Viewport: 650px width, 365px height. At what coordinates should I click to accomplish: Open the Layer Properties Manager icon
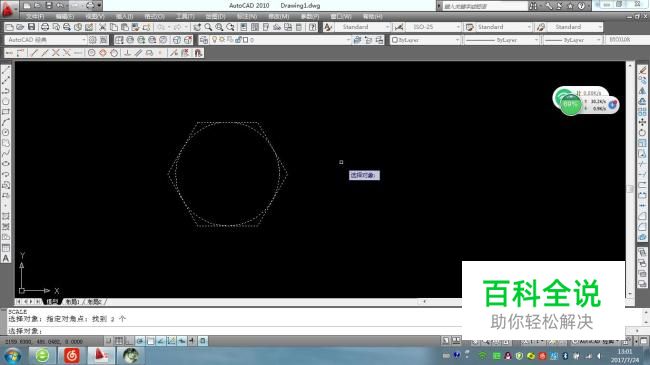pyautogui.click(x=204, y=40)
